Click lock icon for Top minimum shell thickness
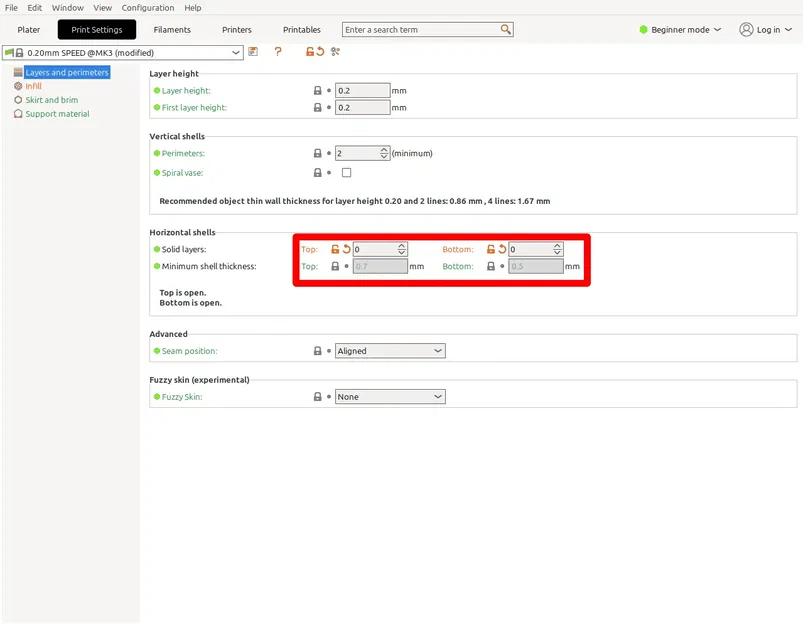Viewport: 803px width, 625px height. (x=335, y=266)
